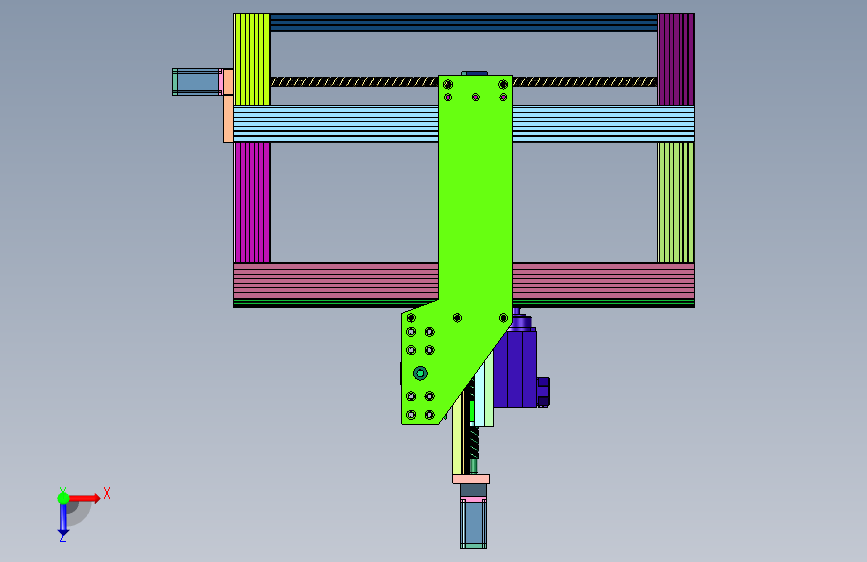Pick the dark blue top crossbeam
The height and width of the screenshot is (562, 867).
pyautogui.click(x=463, y=23)
